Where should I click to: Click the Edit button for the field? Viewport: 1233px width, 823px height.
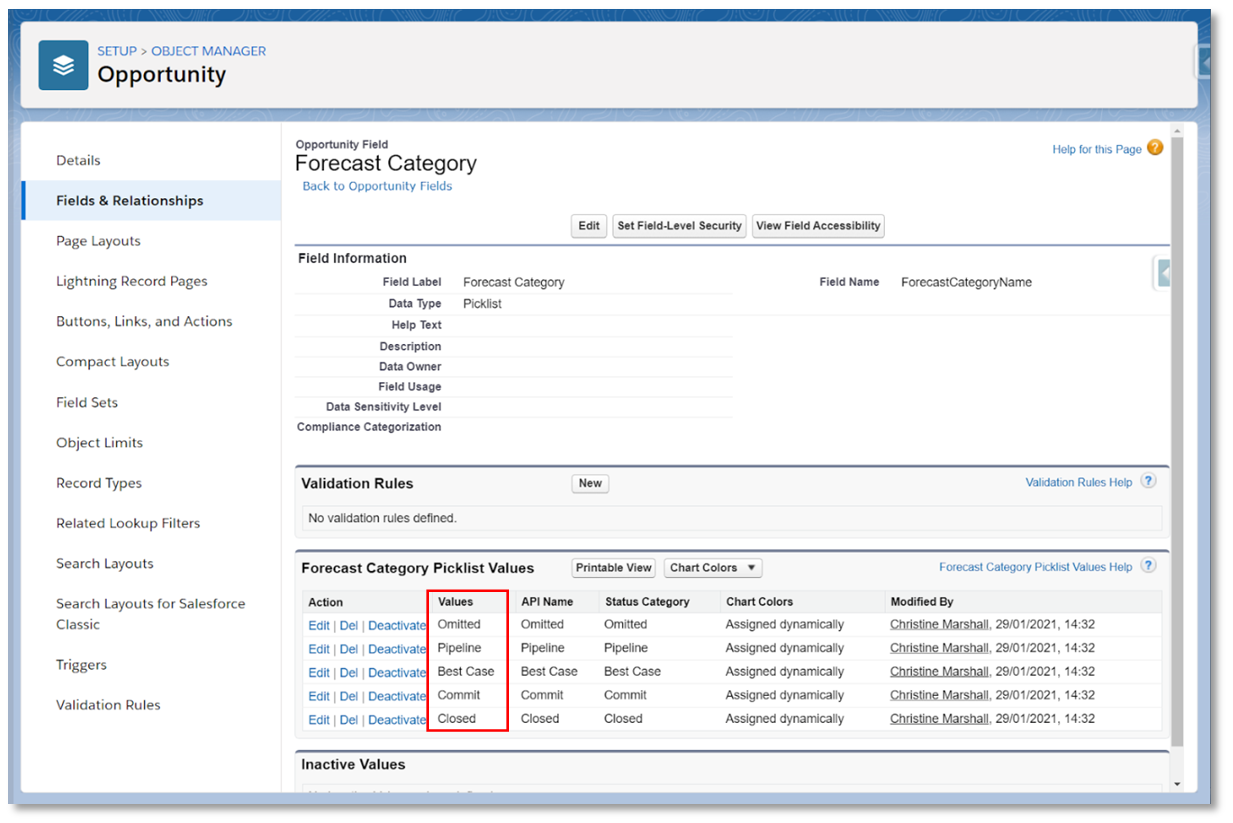click(x=589, y=226)
